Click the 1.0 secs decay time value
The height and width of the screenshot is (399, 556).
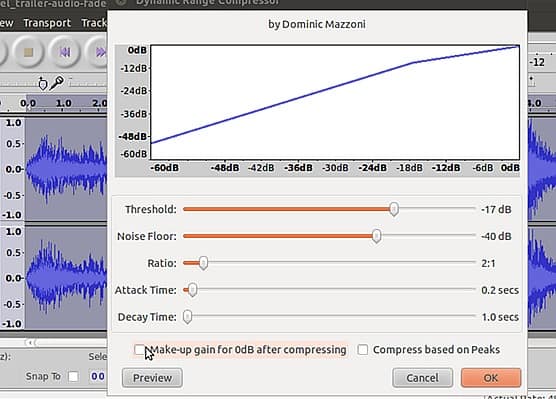click(x=500, y=317)
